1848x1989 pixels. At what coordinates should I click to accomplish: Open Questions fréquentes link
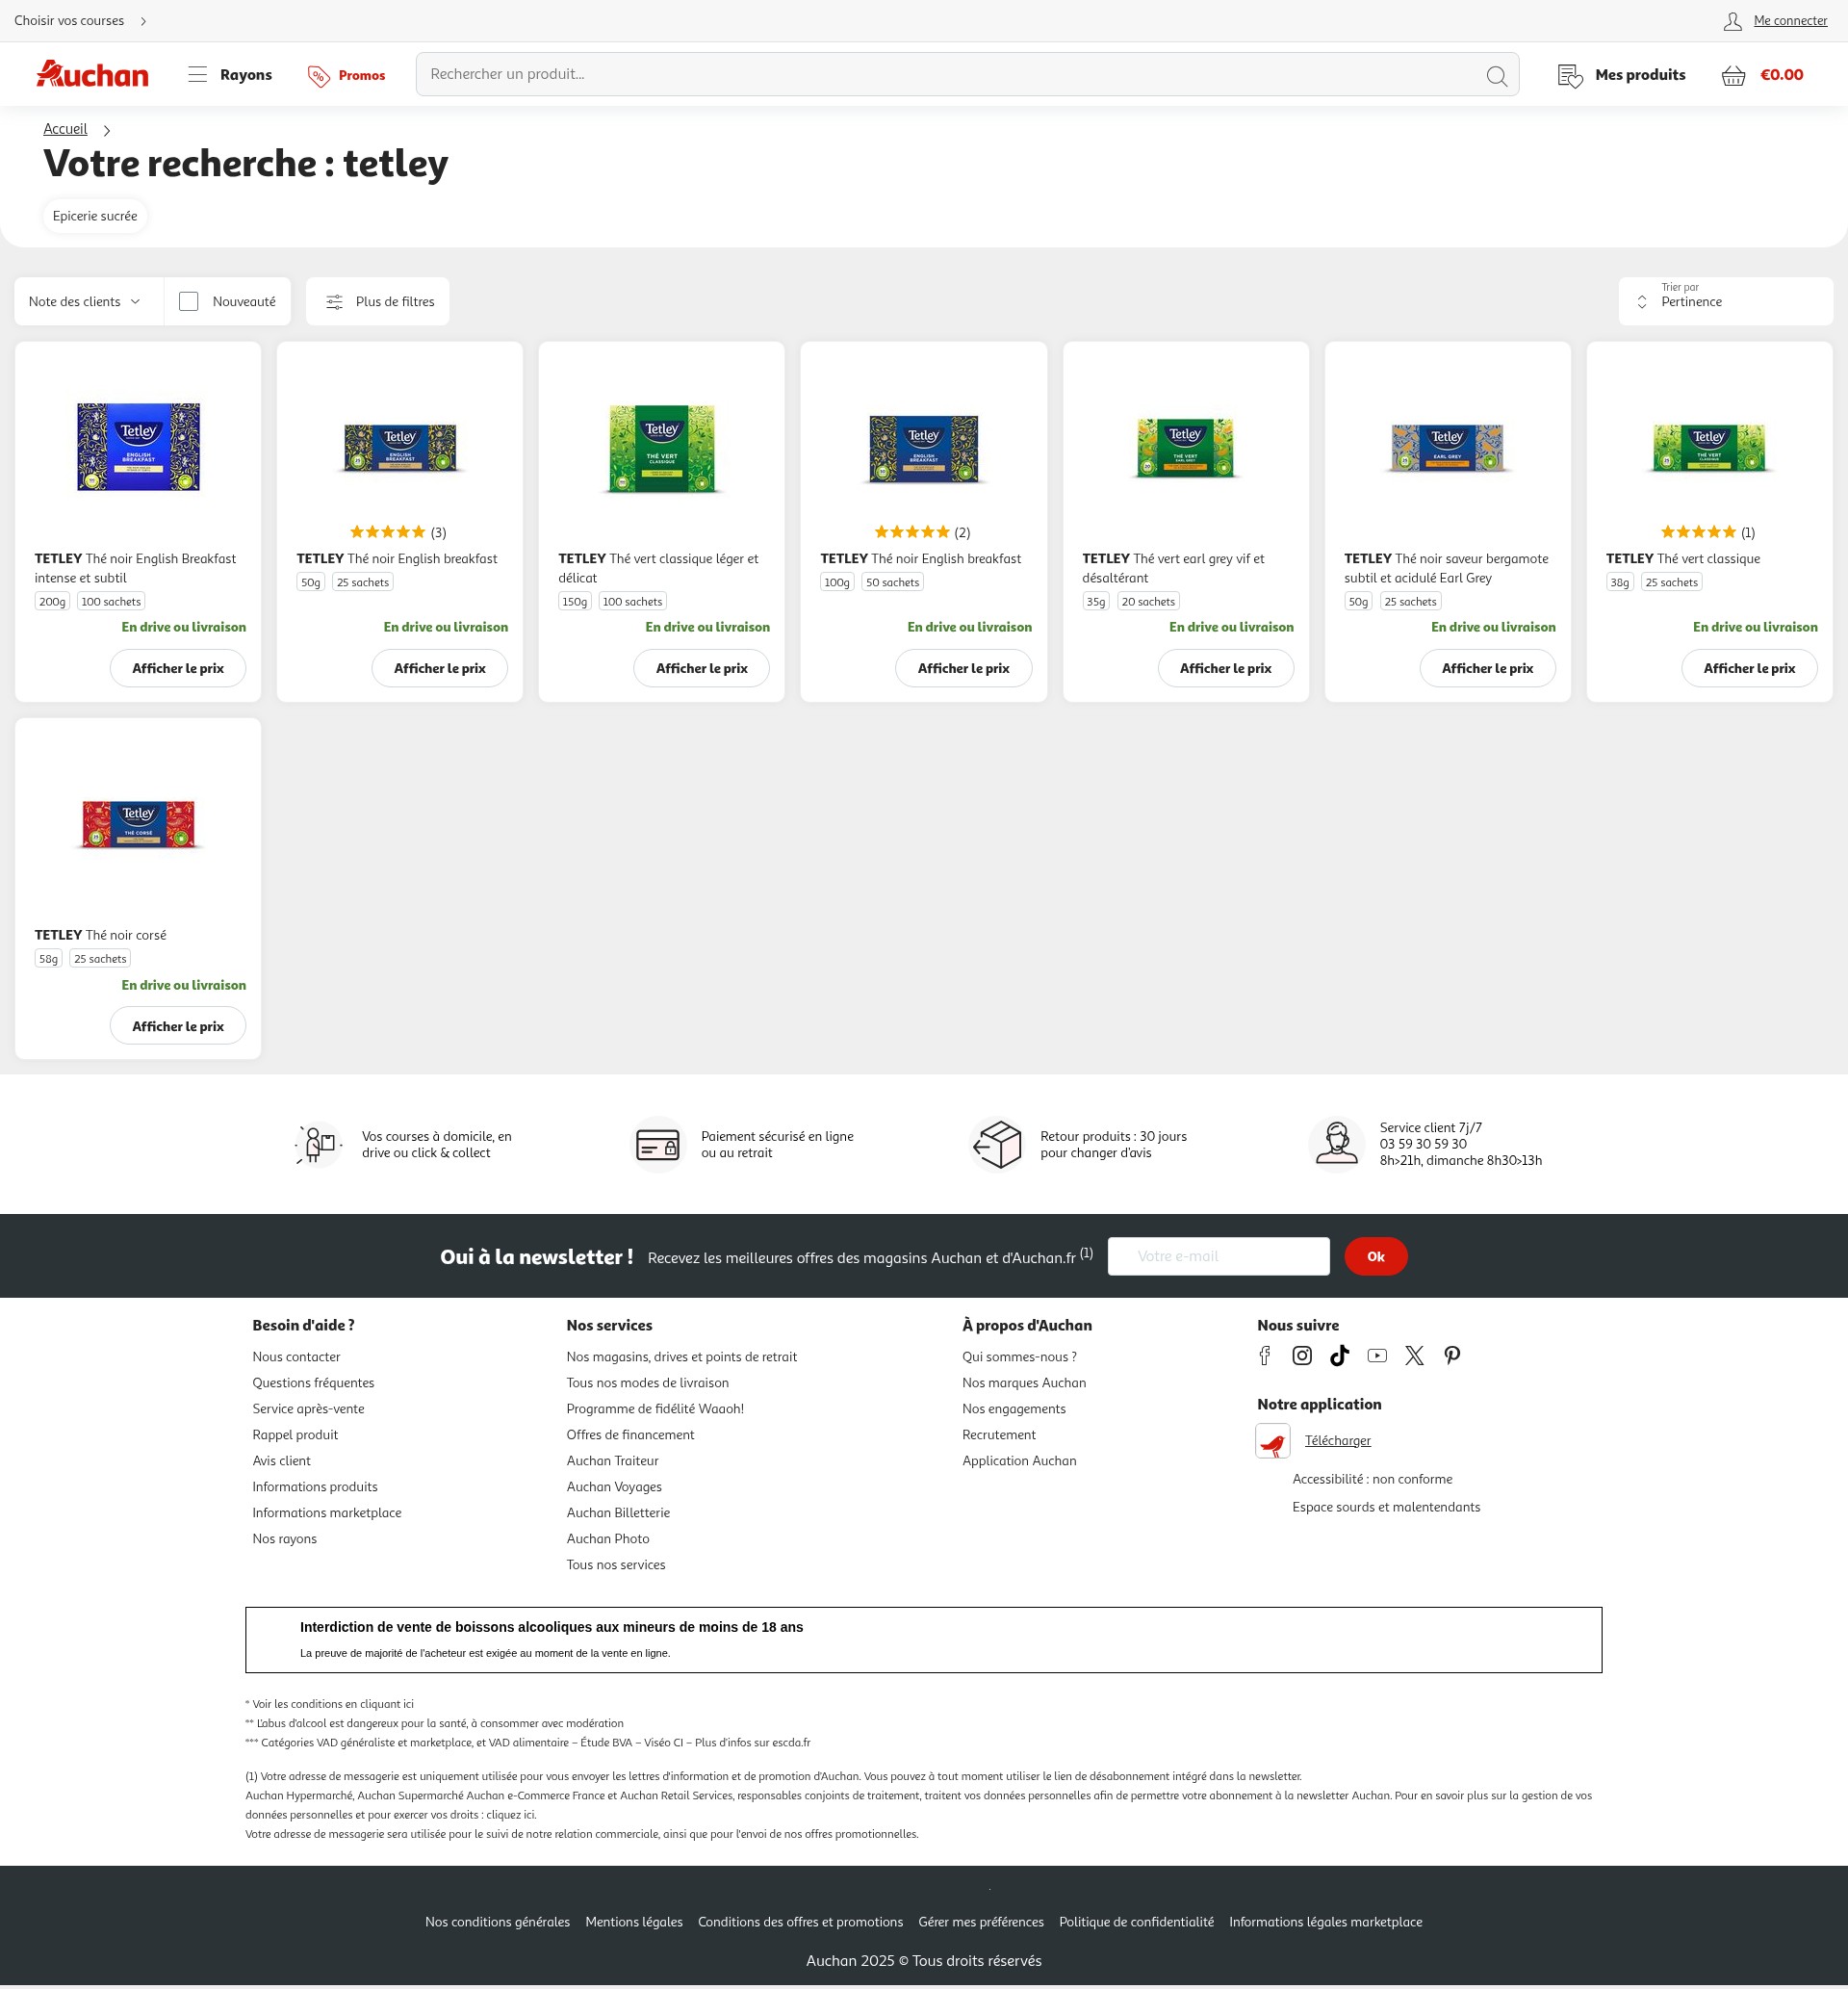pyautogui.click(x=313, y=1382)
